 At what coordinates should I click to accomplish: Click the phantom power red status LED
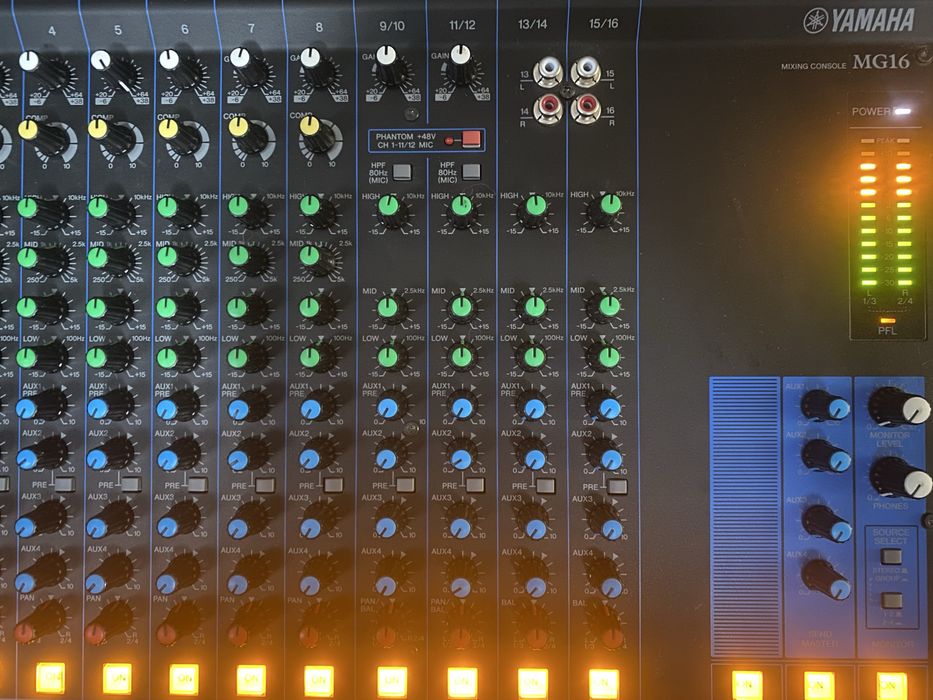click(x=449, y=140)
